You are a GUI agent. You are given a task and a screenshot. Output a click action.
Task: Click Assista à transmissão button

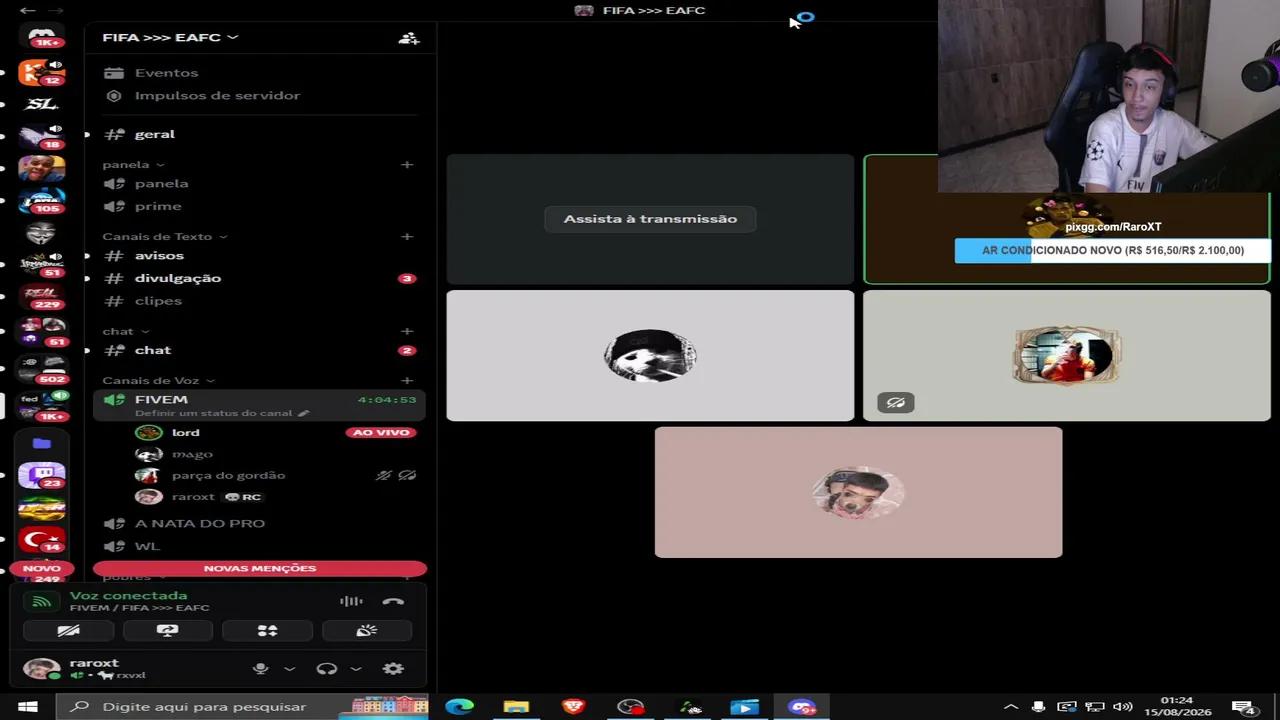coord(650,219)
